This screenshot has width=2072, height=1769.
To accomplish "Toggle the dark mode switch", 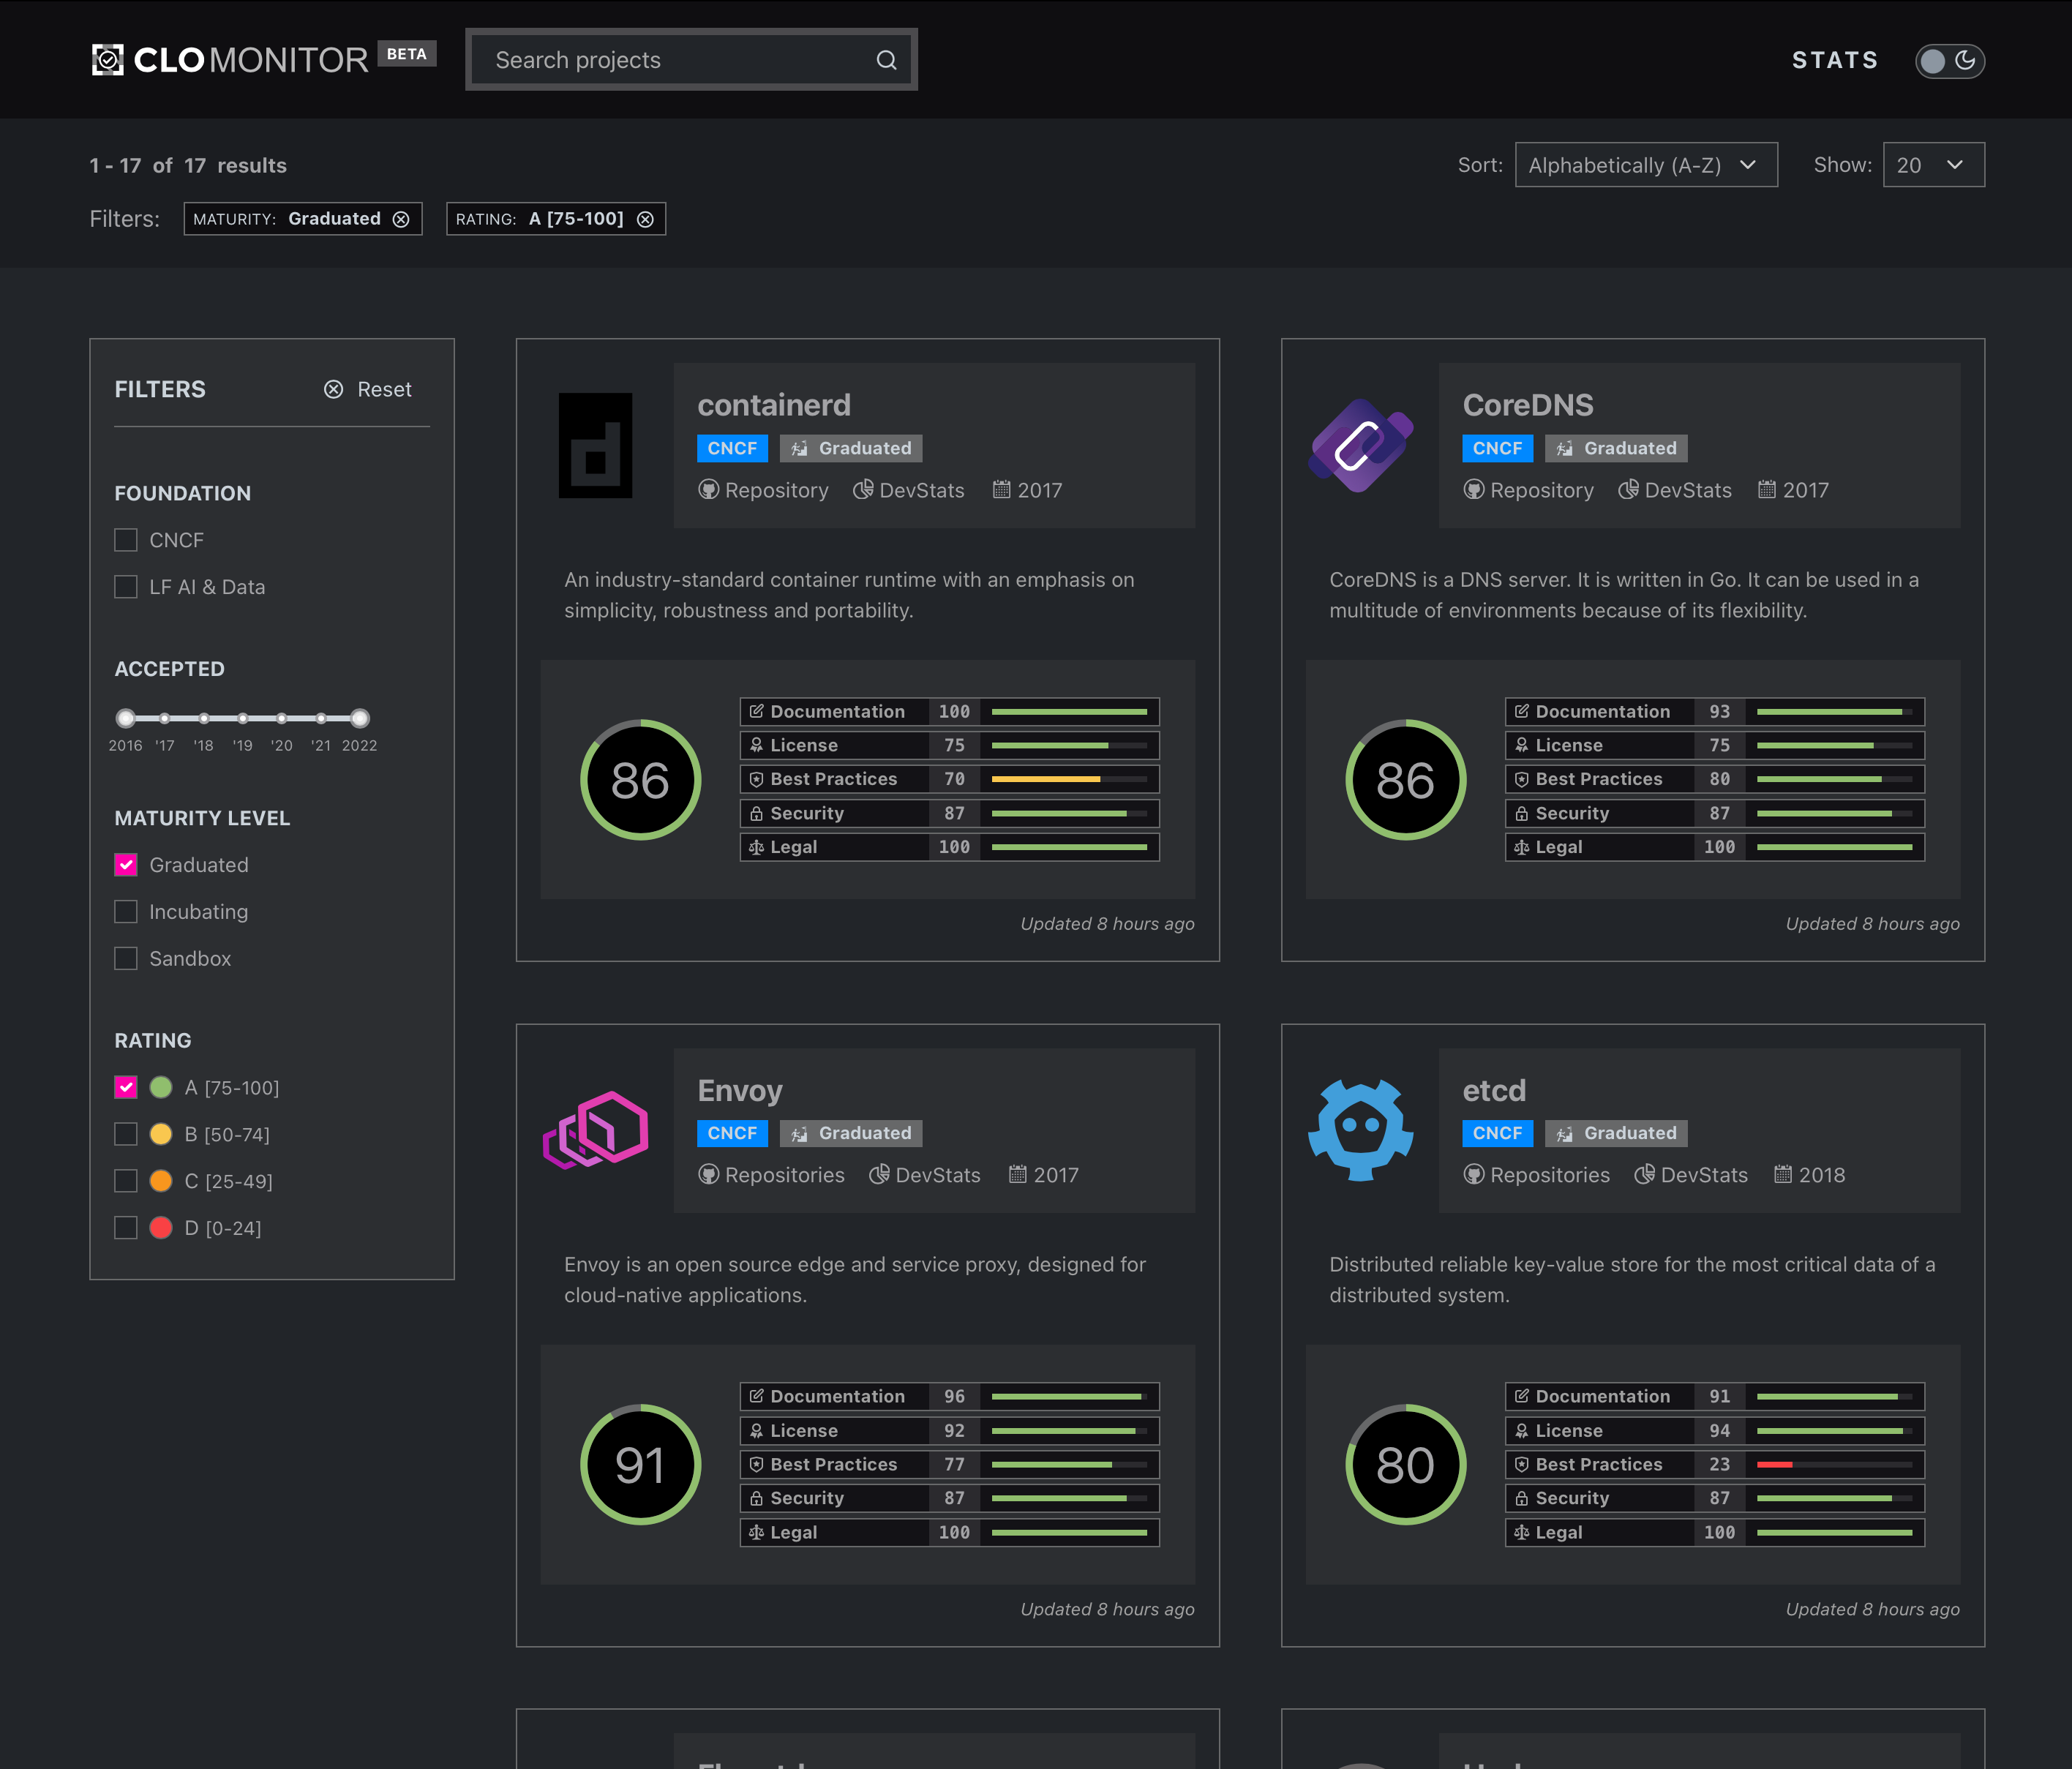I will click(x=1949, y=61).
